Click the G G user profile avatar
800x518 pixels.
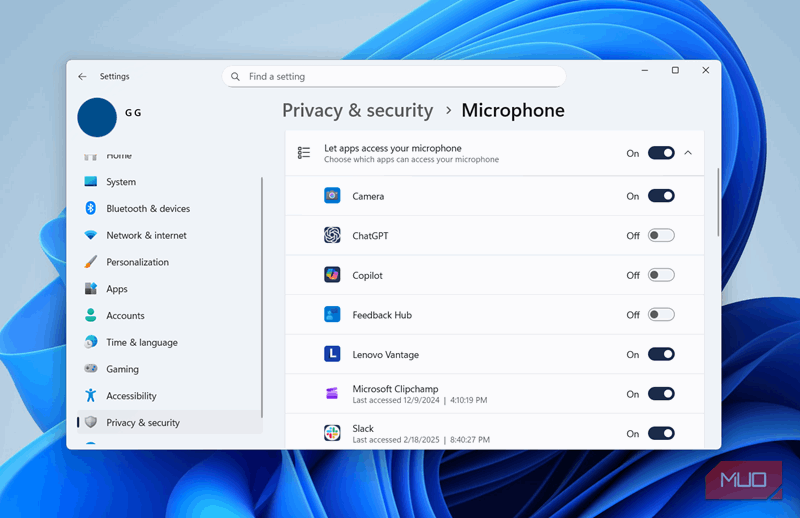point(97,117)
